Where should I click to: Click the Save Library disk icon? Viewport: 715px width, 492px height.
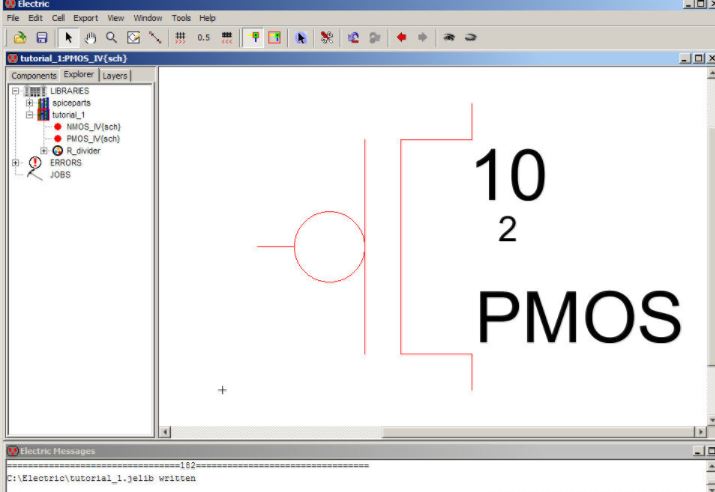(42, 38)
